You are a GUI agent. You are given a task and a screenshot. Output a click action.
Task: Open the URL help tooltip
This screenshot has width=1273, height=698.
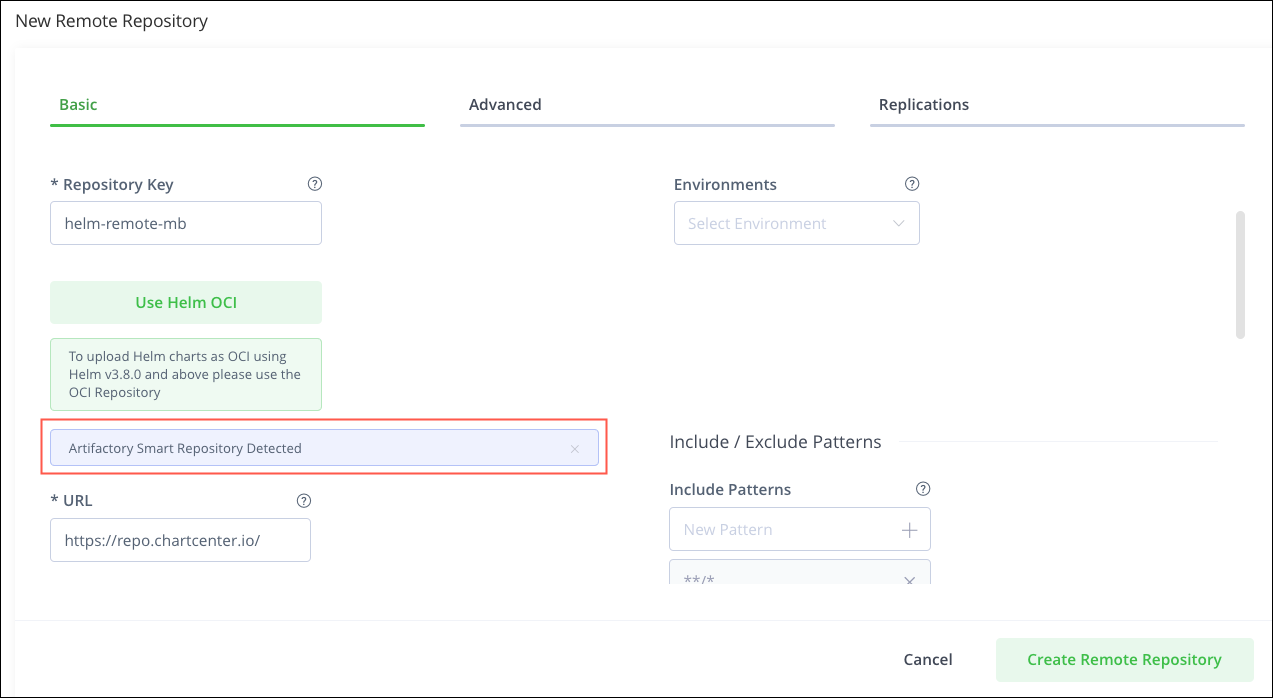point(303,500)
